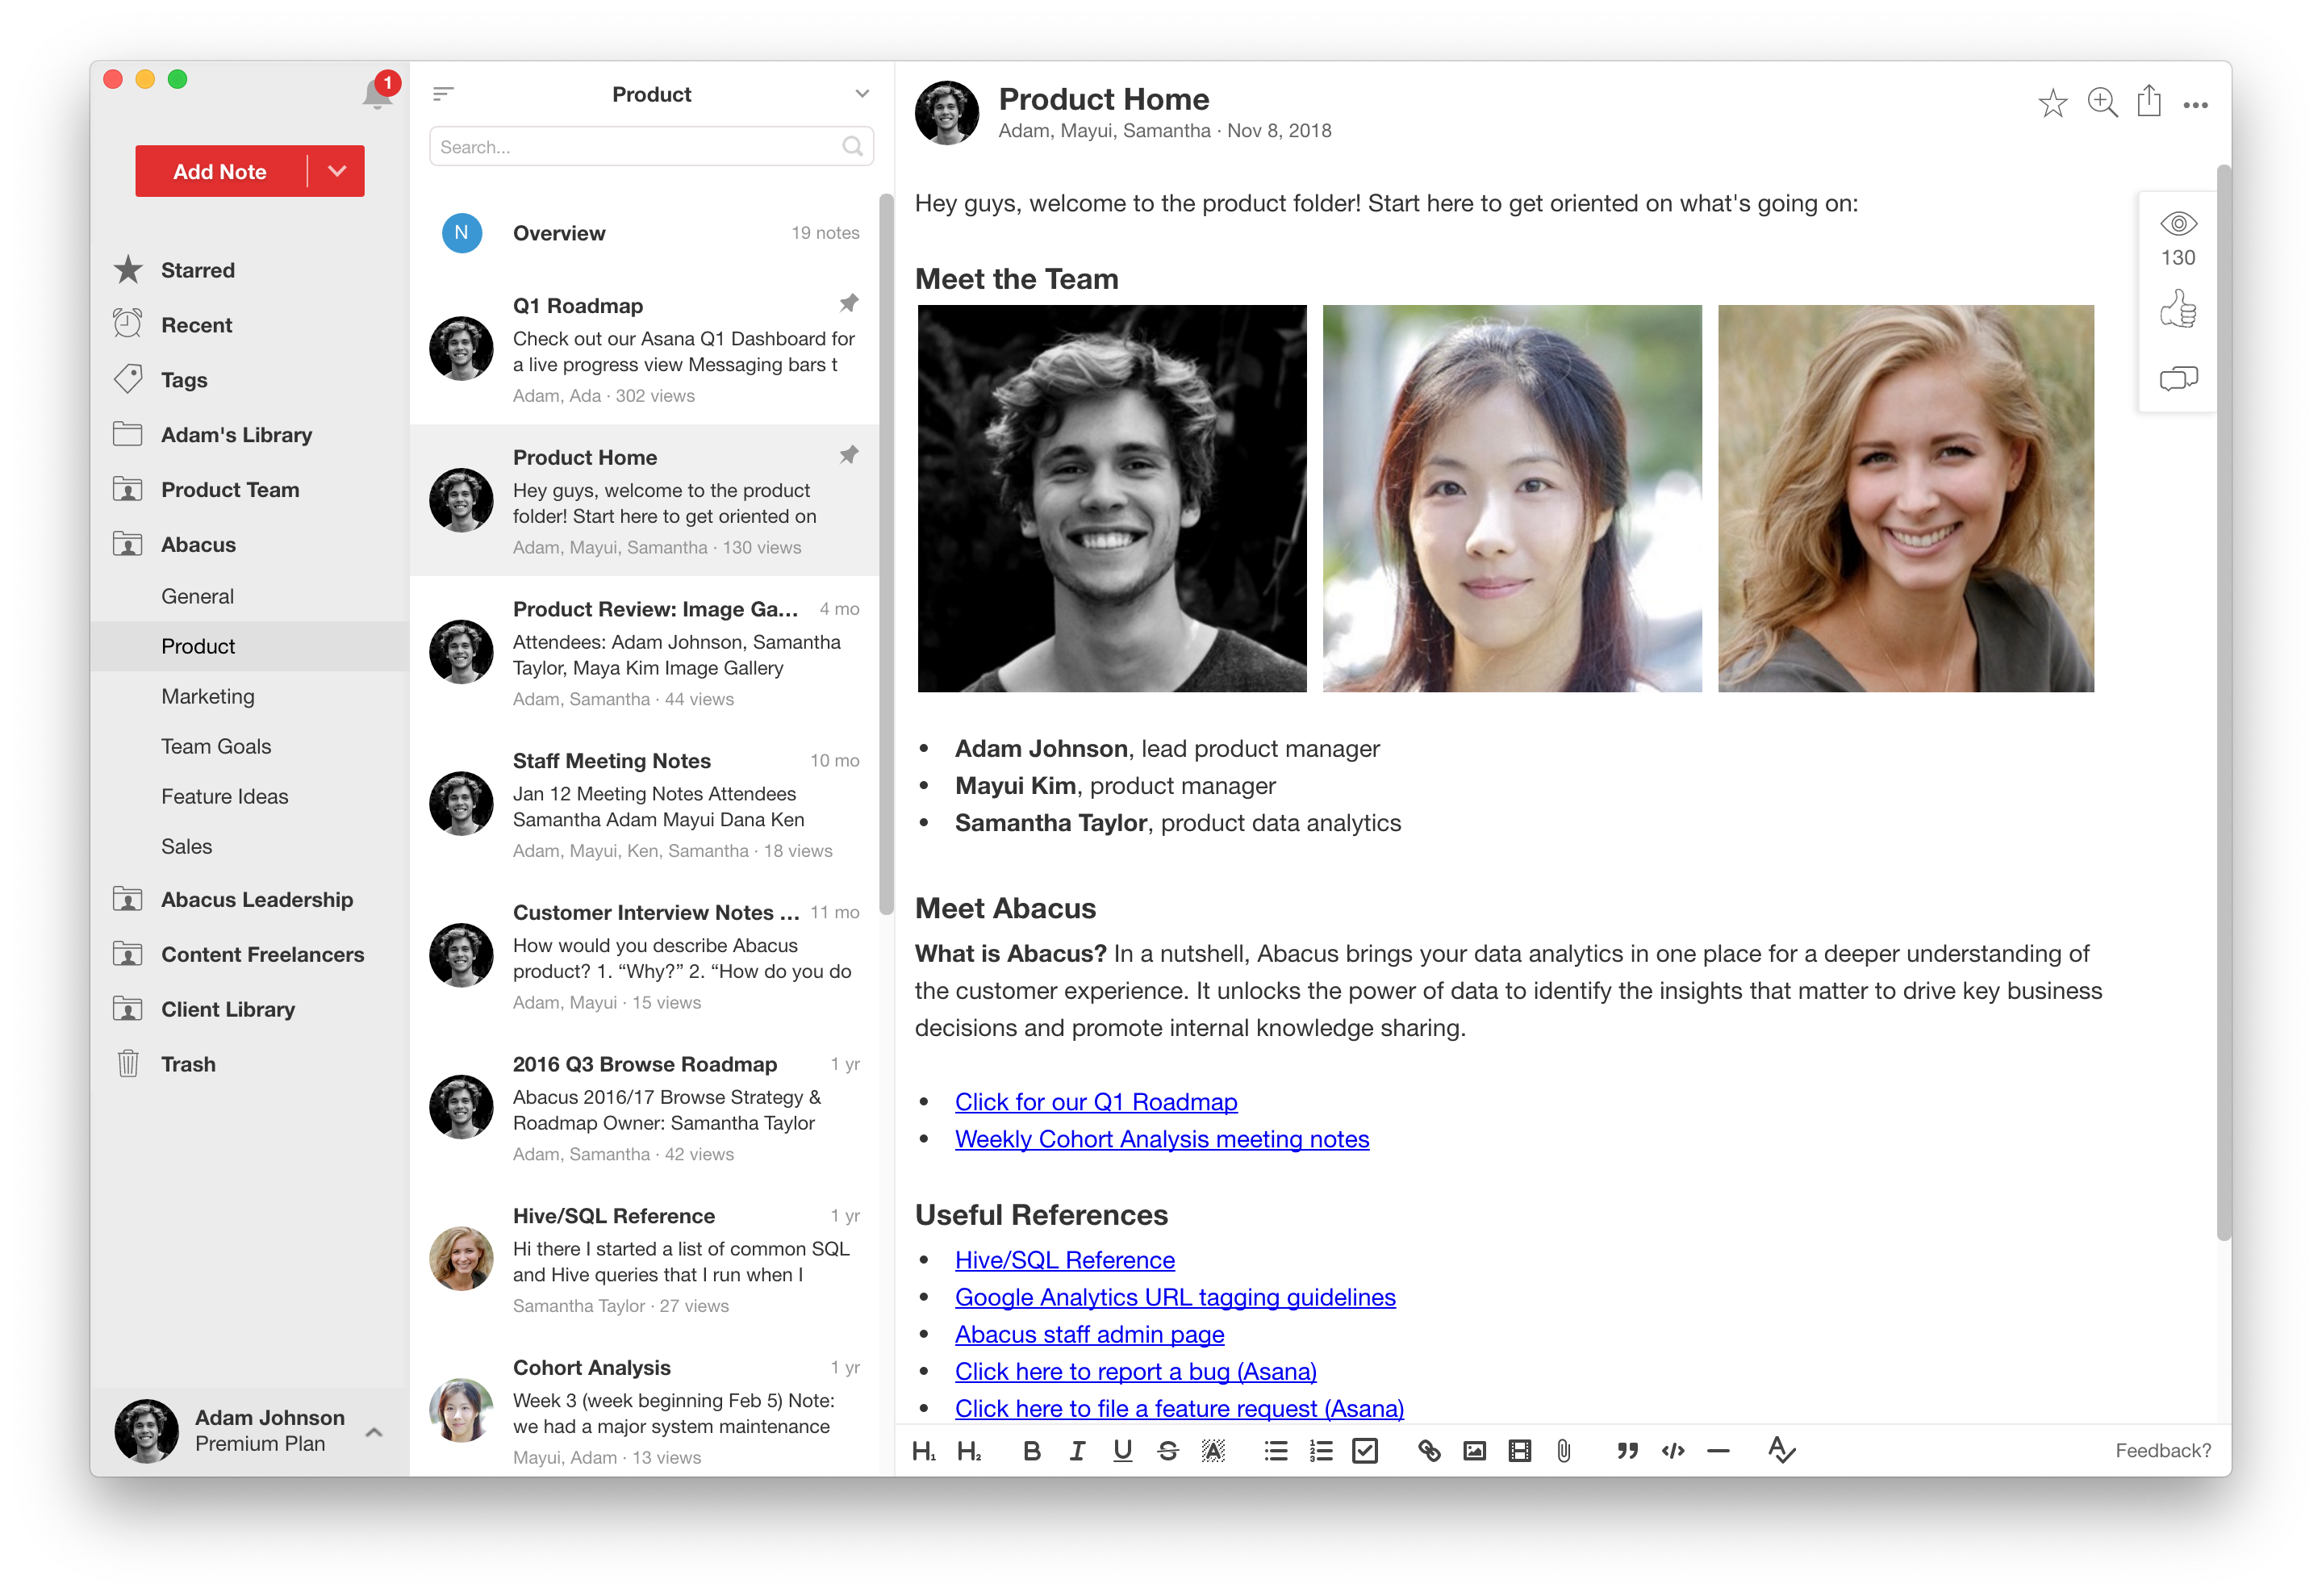Insert a code block
This screenshot has width=2322, height=1596.
pos(1672,1451)
